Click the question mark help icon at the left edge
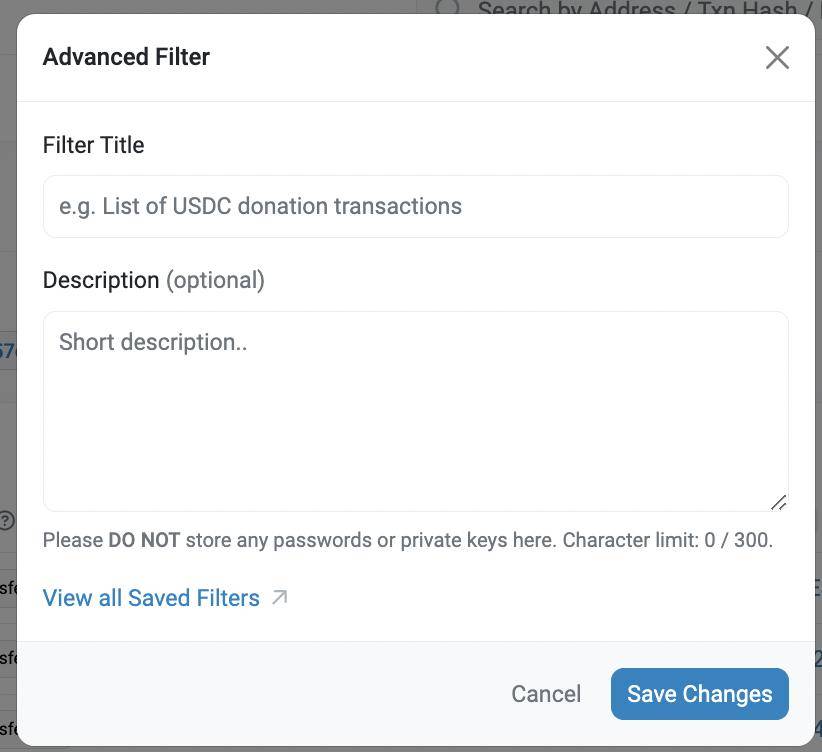 [6, 521]
